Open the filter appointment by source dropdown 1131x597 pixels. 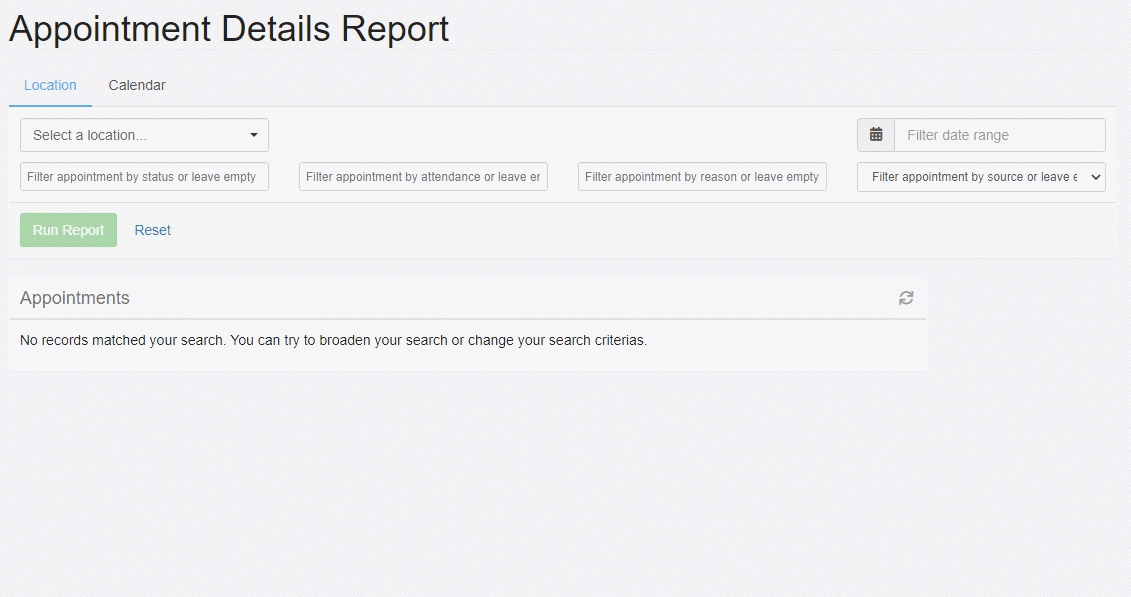tap(980, 176)
